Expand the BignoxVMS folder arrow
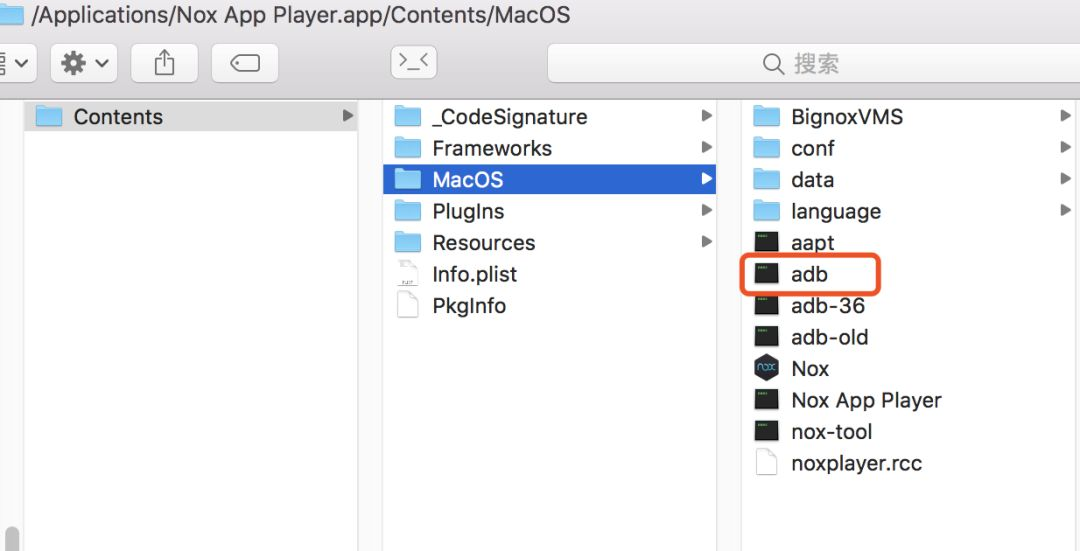The image size is (1080, 551). 1065,116
